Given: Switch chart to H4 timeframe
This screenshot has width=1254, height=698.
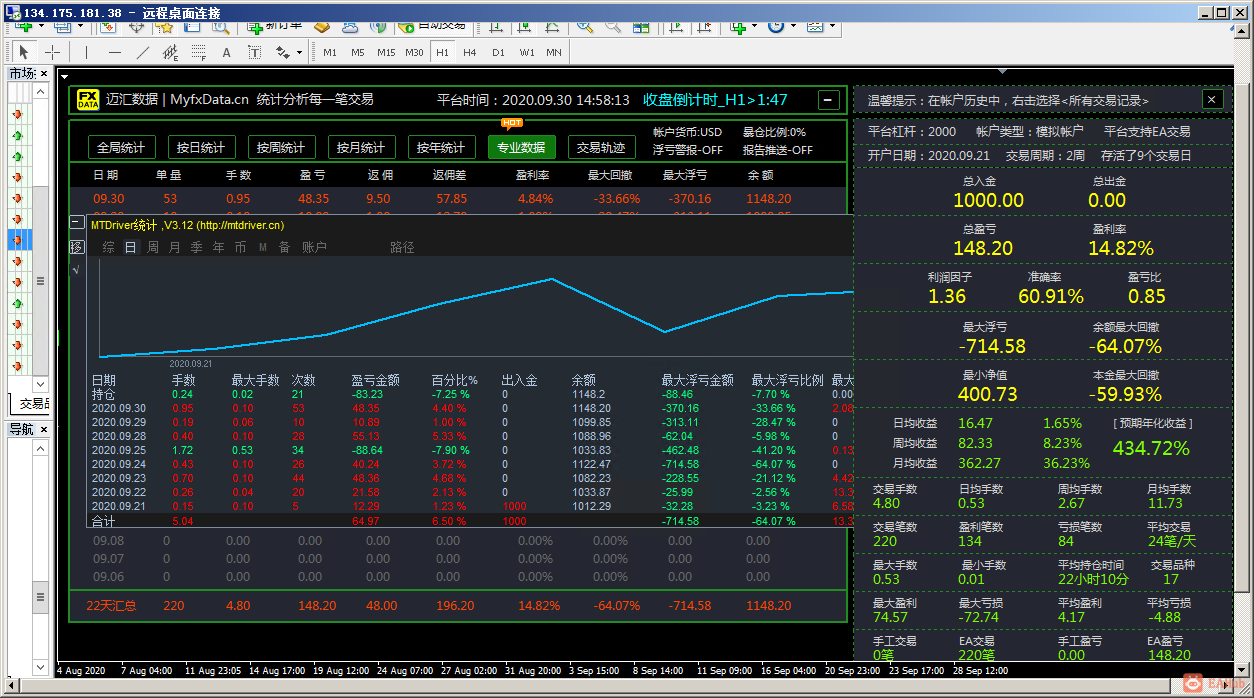Looking at the screenshot, I should click(x=470, y=52).
